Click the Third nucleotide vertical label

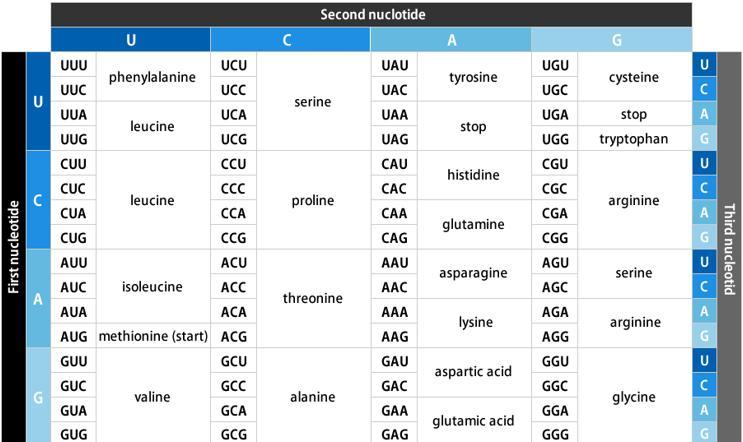point(729,247)
